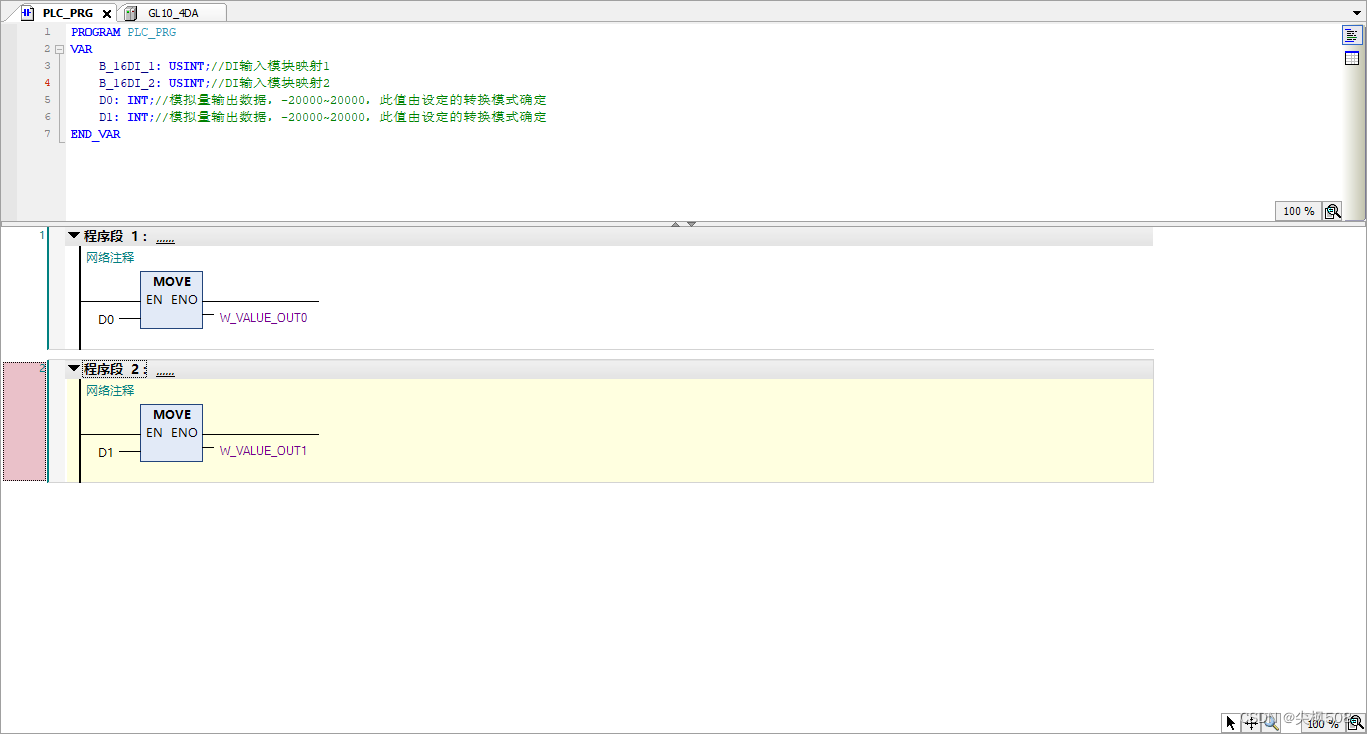
Task: Click the ENO pin of network 2 MOVE
Action: coord(184,433)
